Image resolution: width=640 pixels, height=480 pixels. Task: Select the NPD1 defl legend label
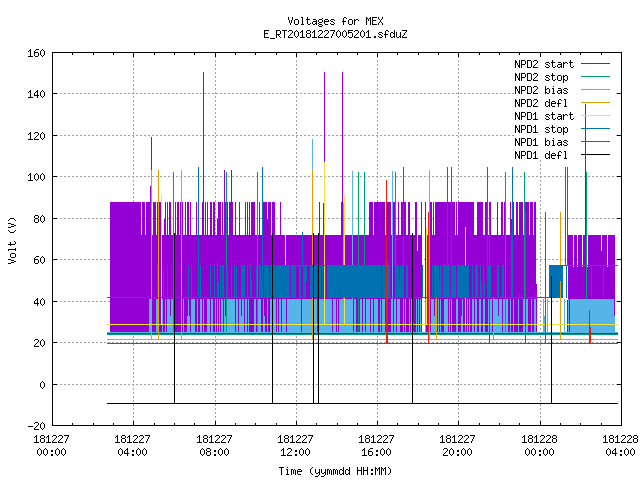coord(541,155)
